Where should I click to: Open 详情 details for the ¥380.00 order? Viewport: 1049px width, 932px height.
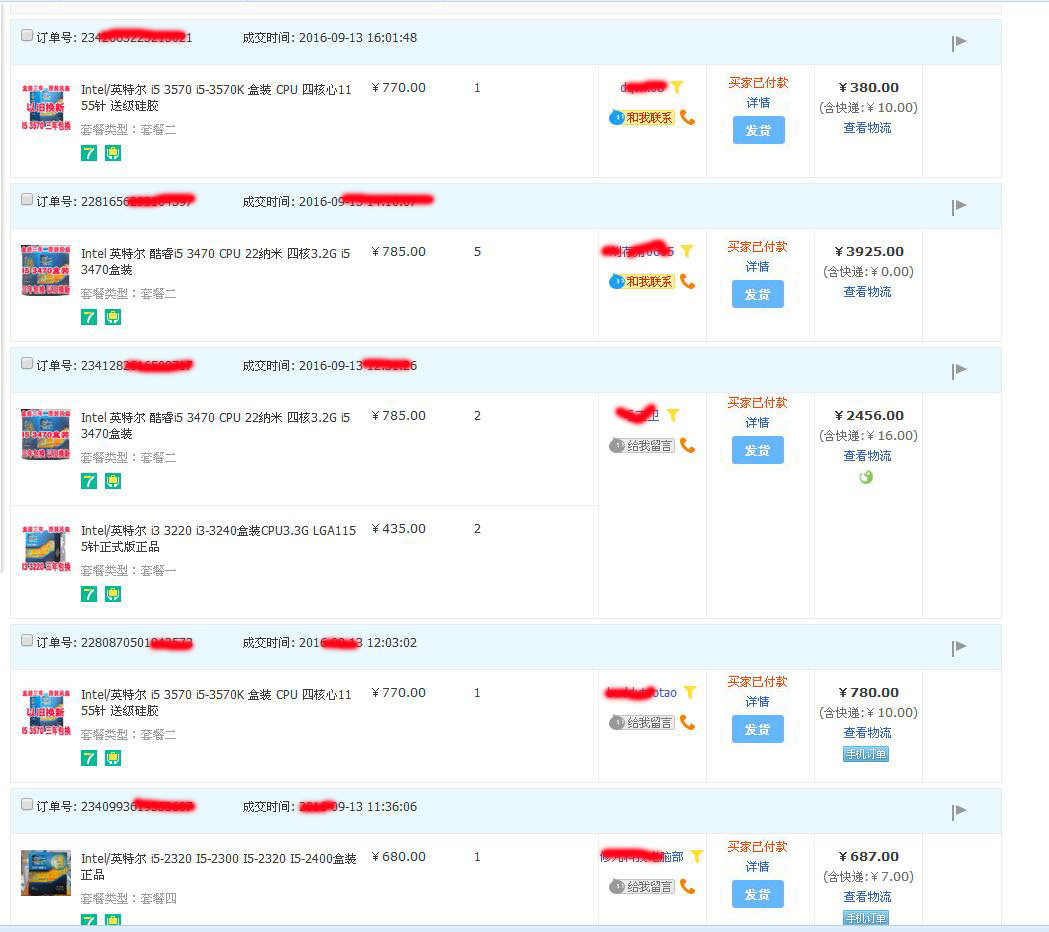pos(758,102)
